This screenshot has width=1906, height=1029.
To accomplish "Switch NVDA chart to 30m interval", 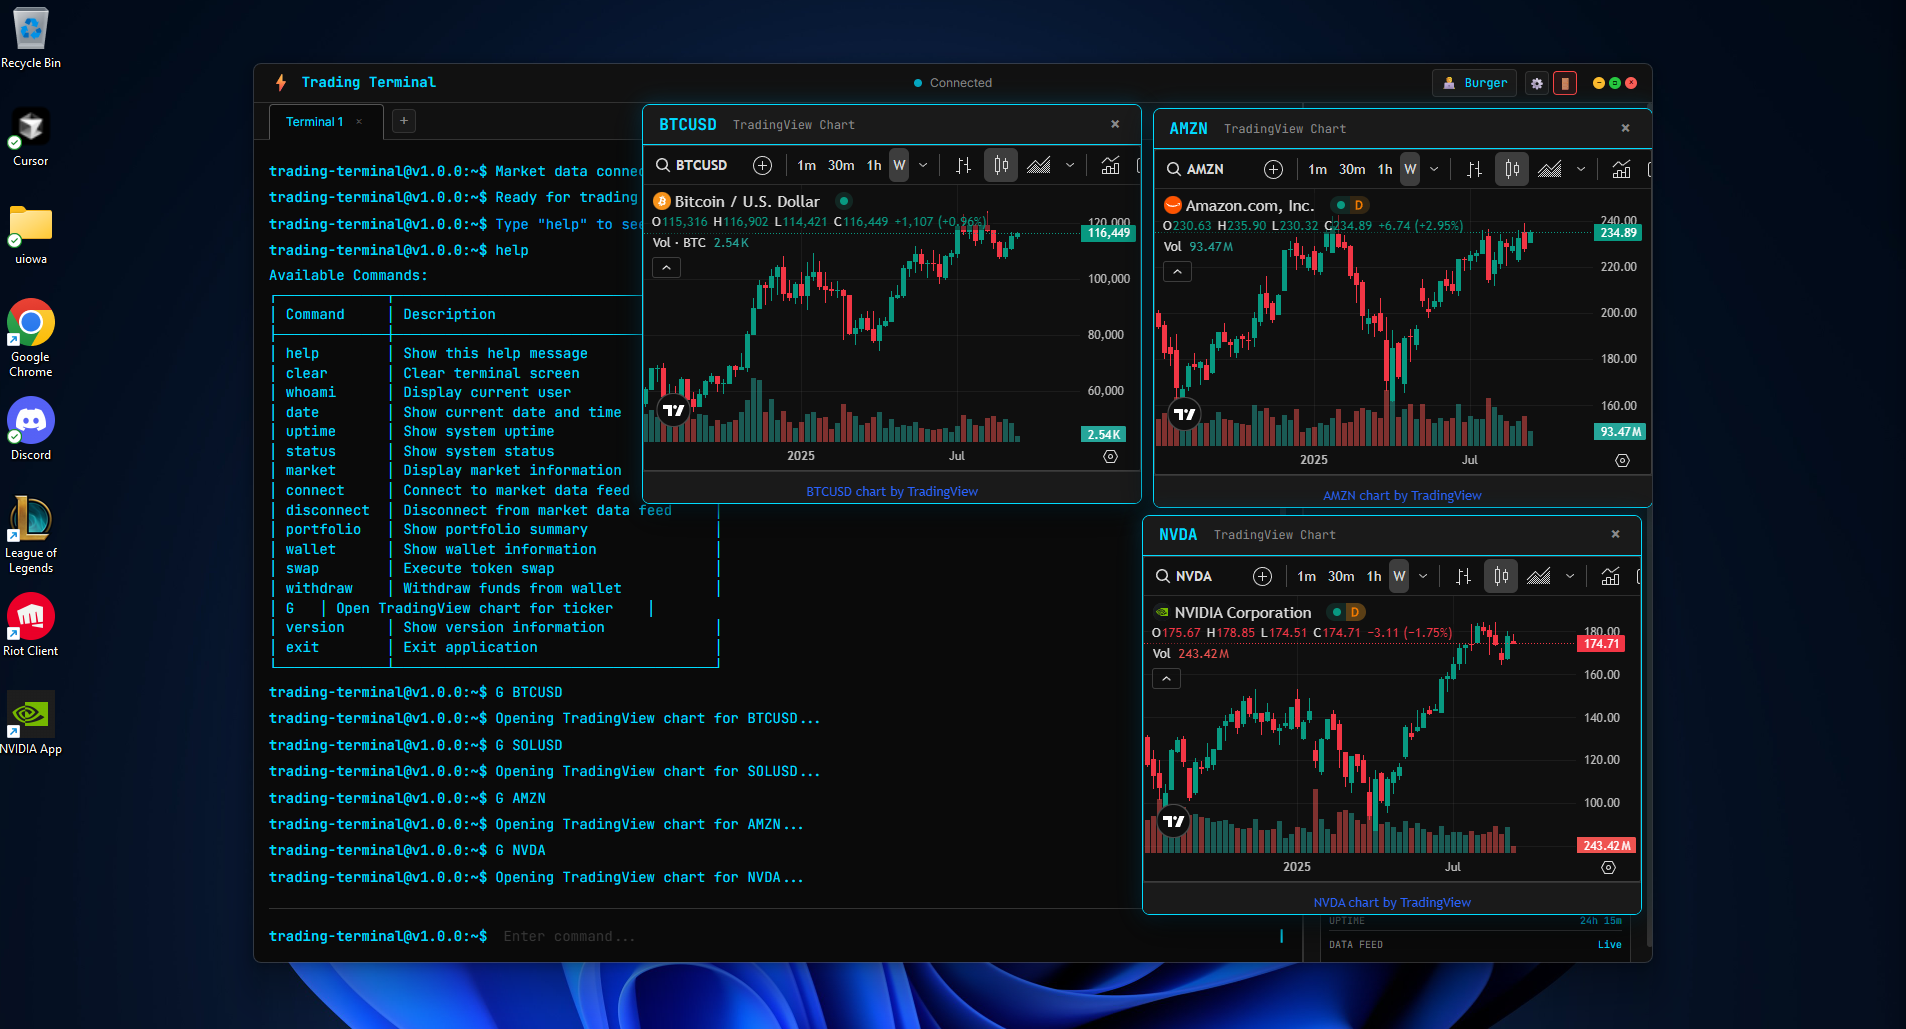I will click(x=1341, y=577).
